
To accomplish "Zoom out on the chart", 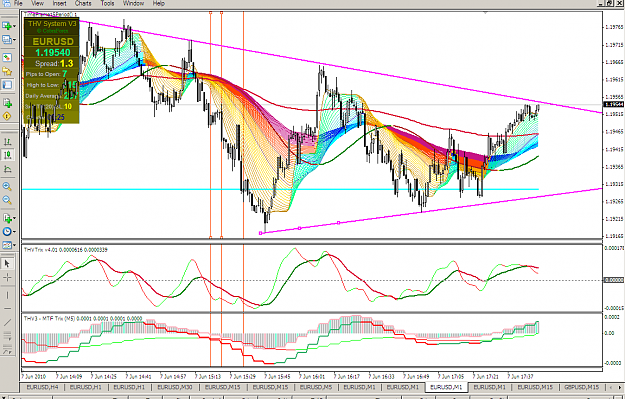I will [7, 200].
